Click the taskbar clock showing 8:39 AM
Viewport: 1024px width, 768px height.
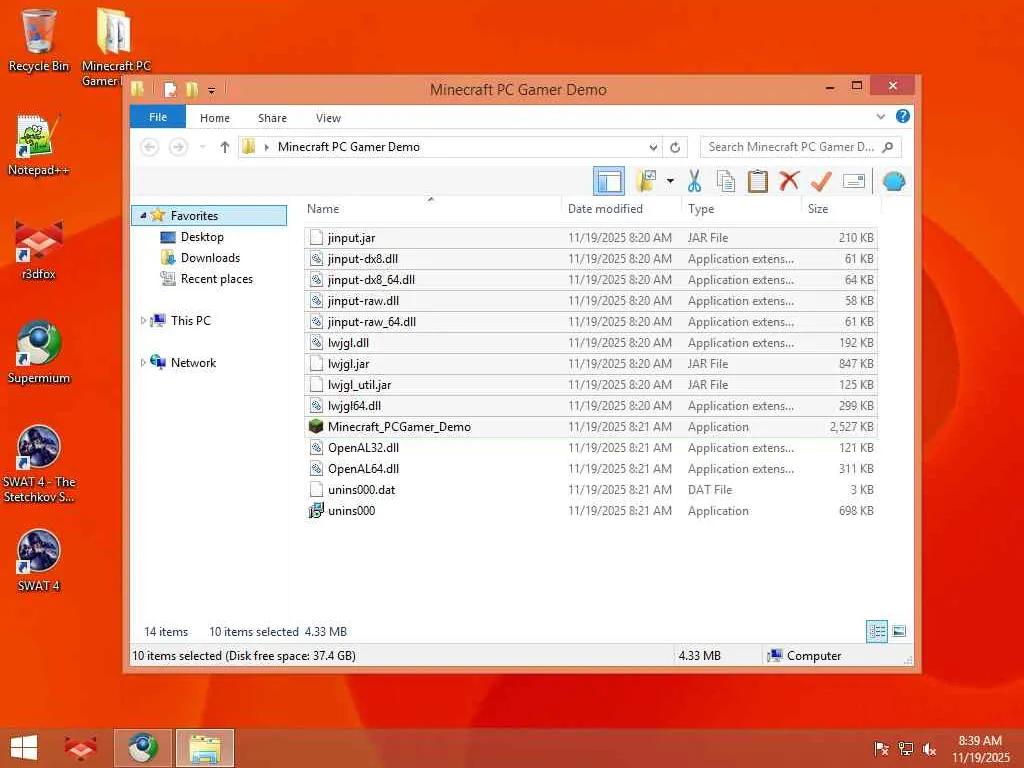[980, 749]
